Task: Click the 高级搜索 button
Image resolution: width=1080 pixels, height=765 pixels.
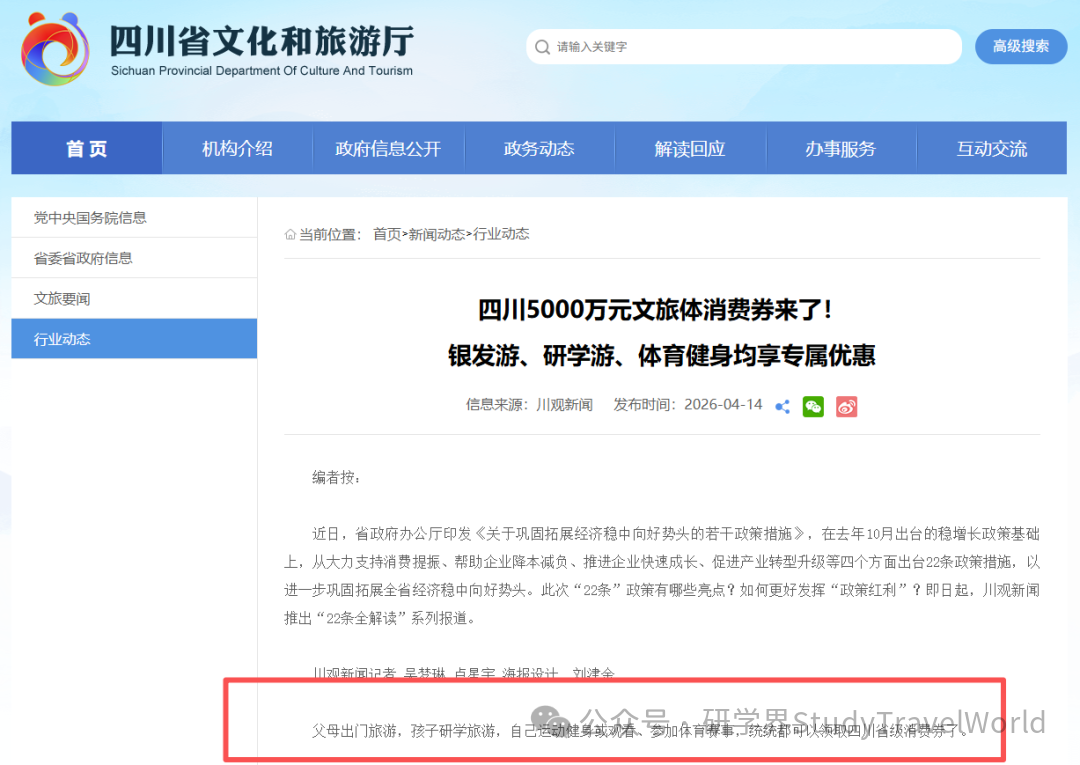Action: [1020, 46]
